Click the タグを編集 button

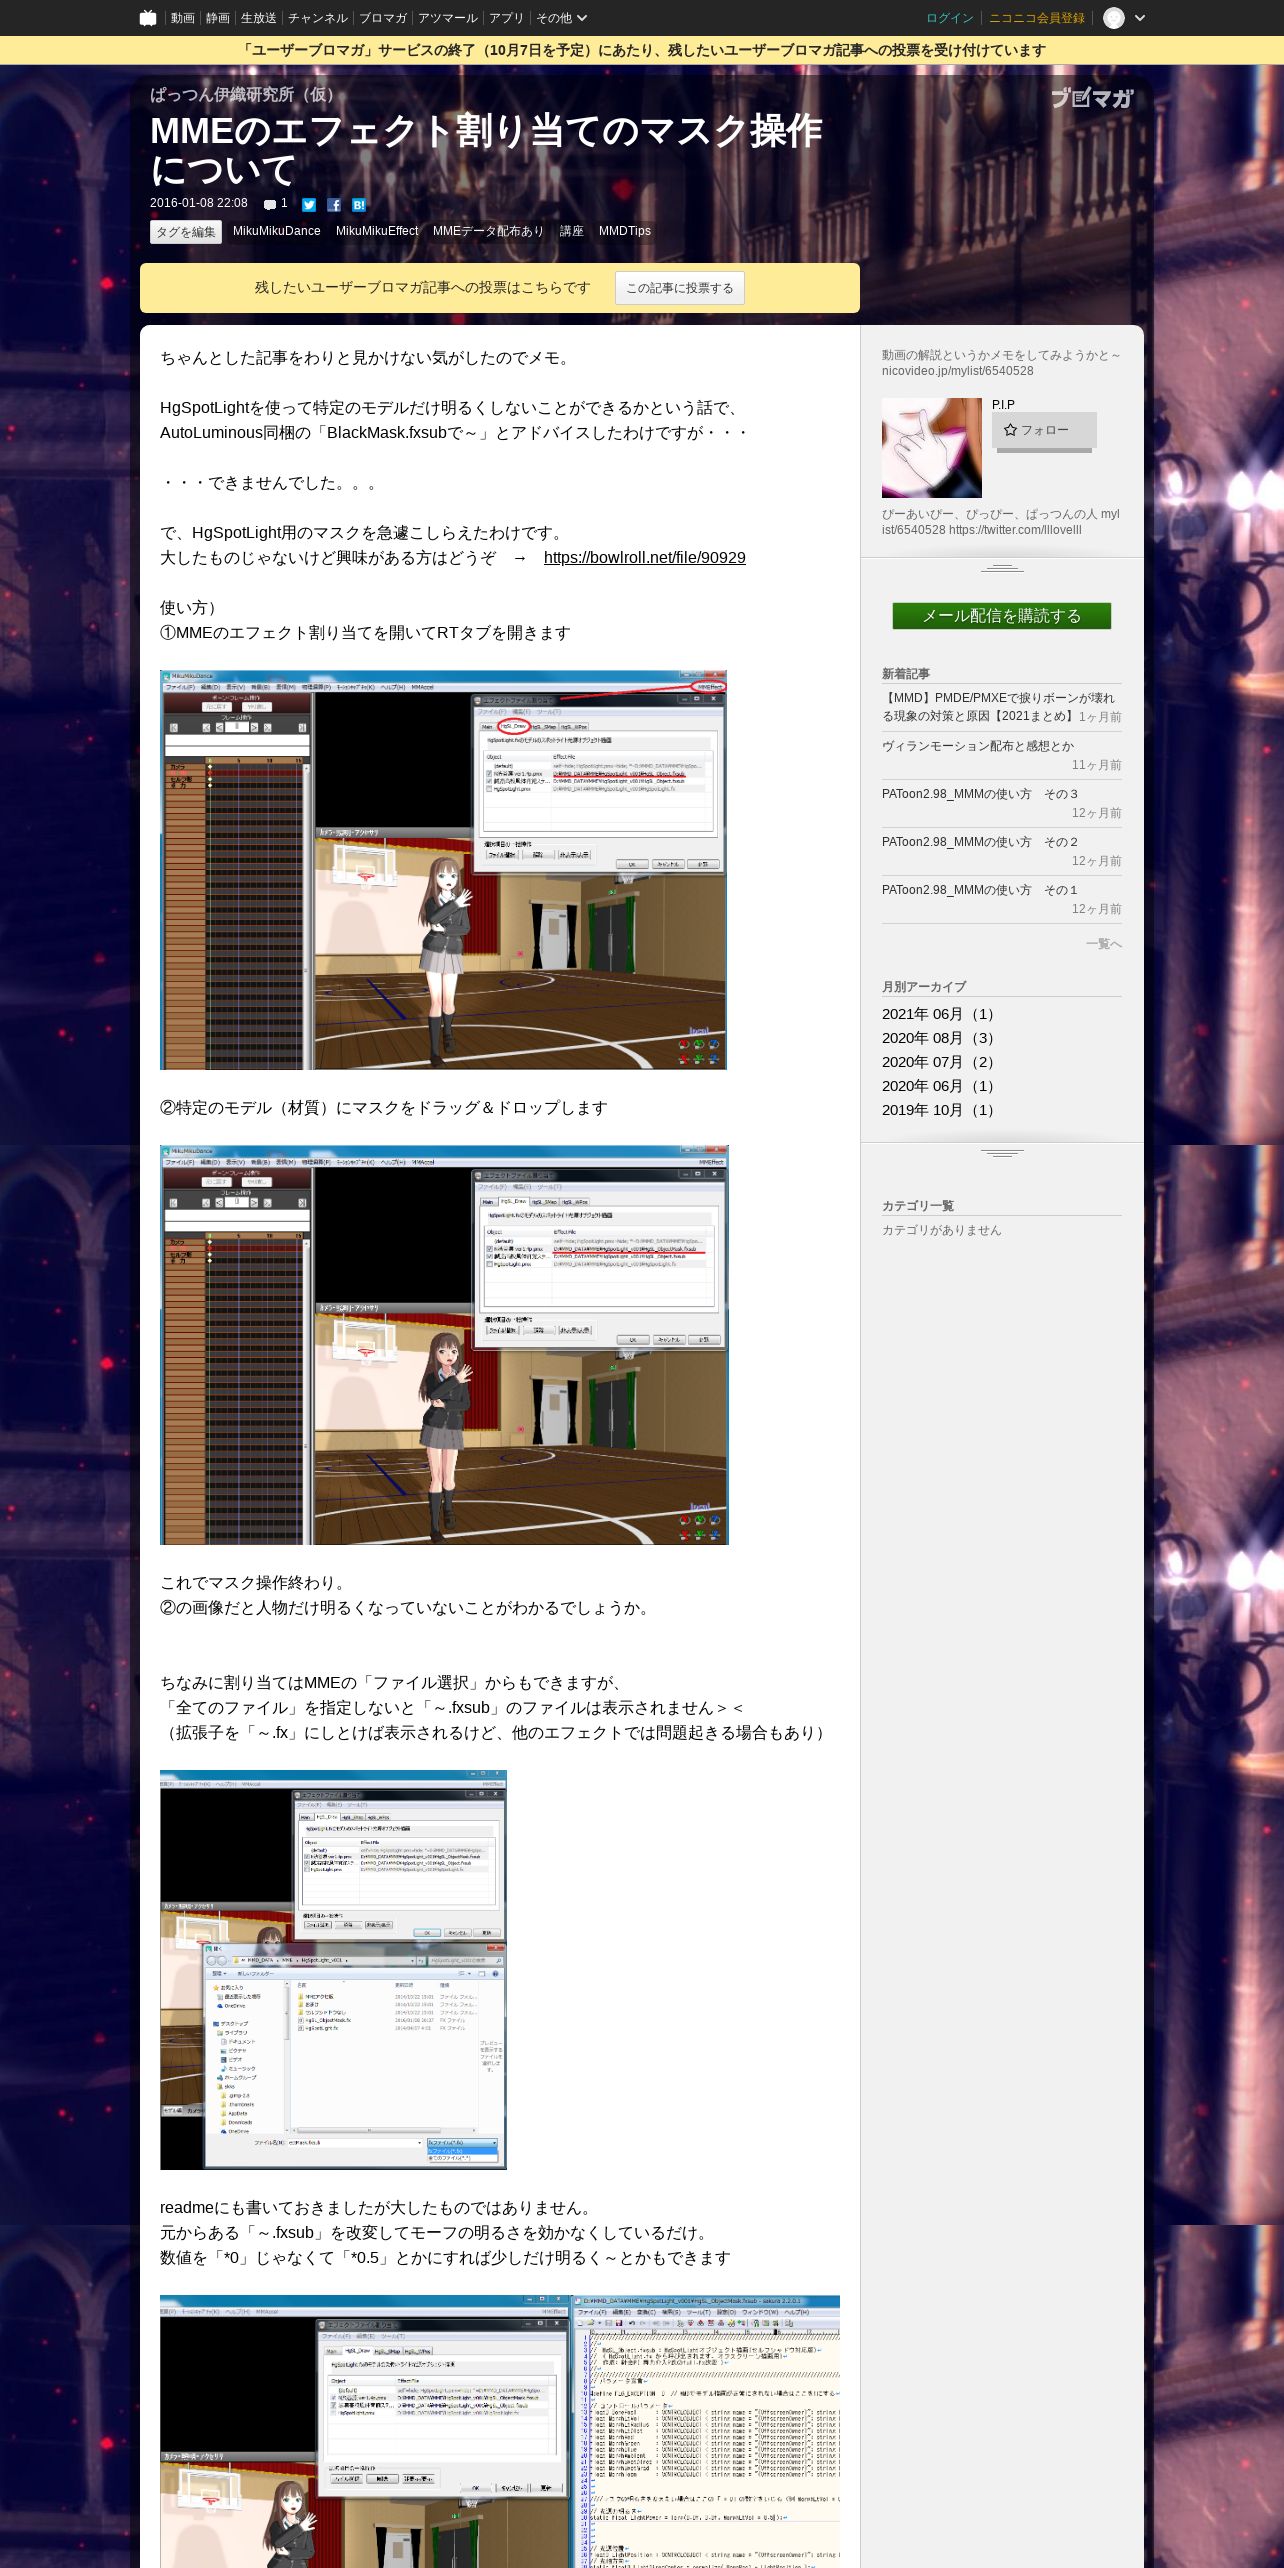(186, 232)
